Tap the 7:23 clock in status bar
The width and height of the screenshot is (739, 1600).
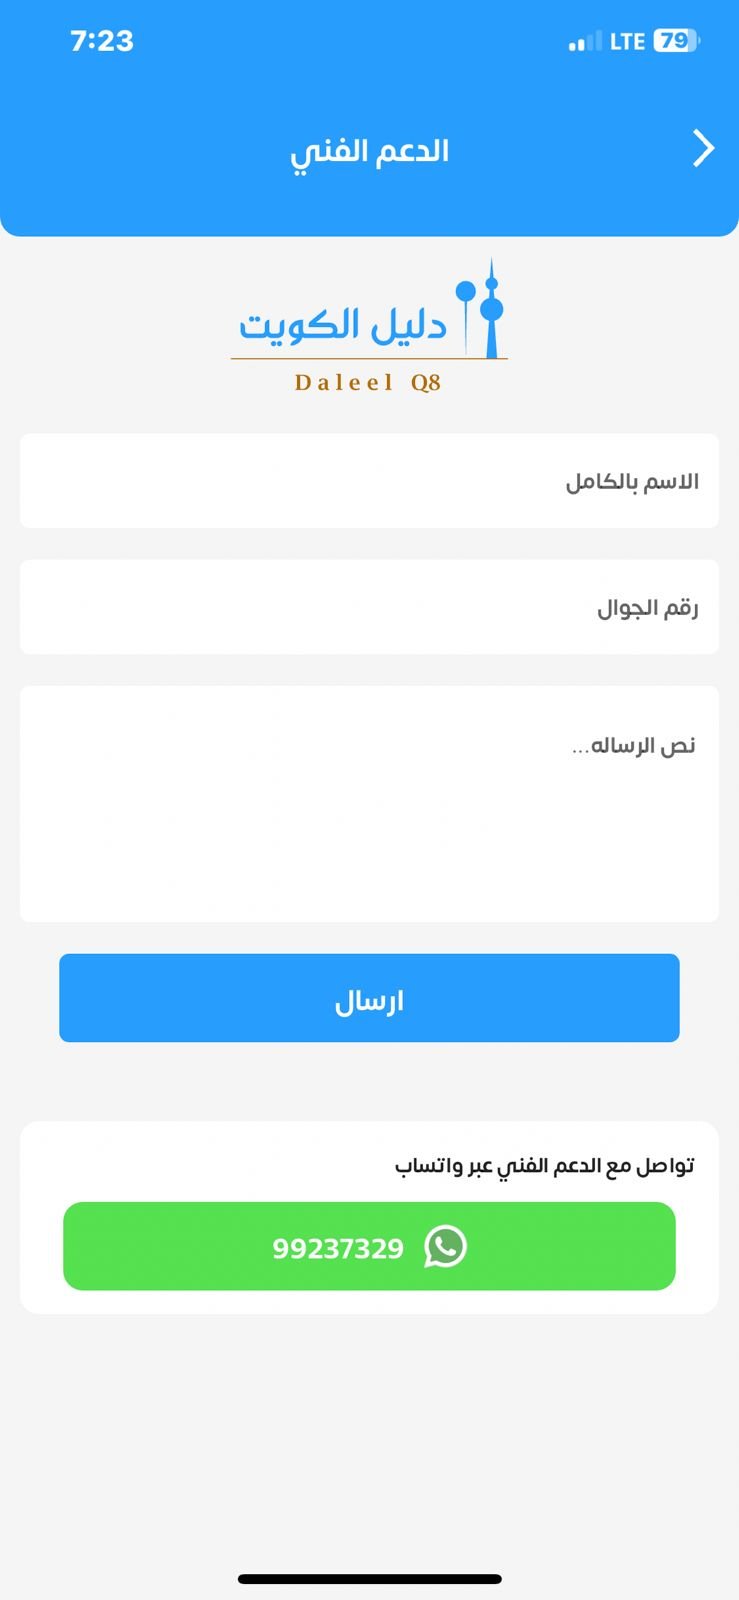(102, 41)
